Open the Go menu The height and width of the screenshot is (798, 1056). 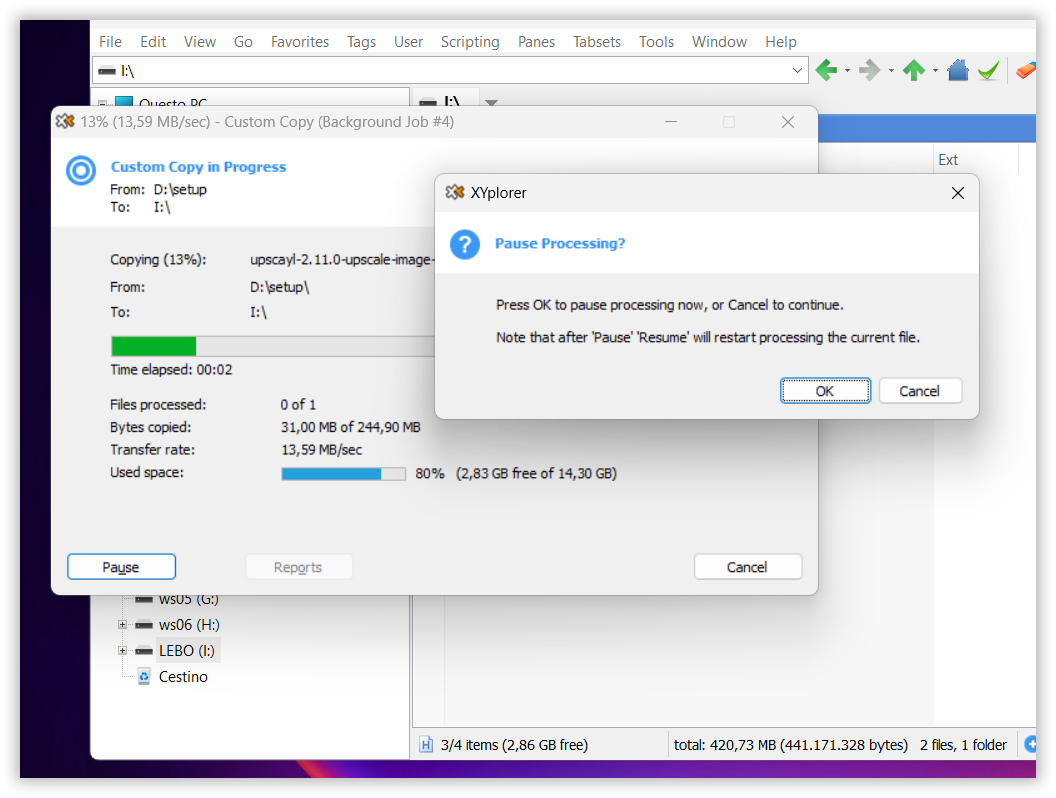tap(243, 42)
